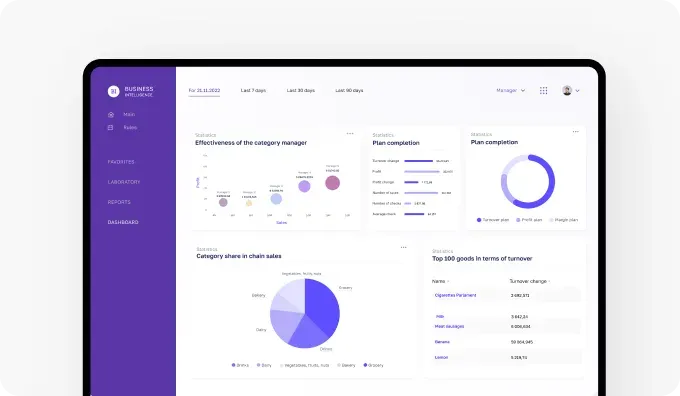Click the Average check progress bar
The width and height of the screenshot is (680, 396).
coord(414,214)
